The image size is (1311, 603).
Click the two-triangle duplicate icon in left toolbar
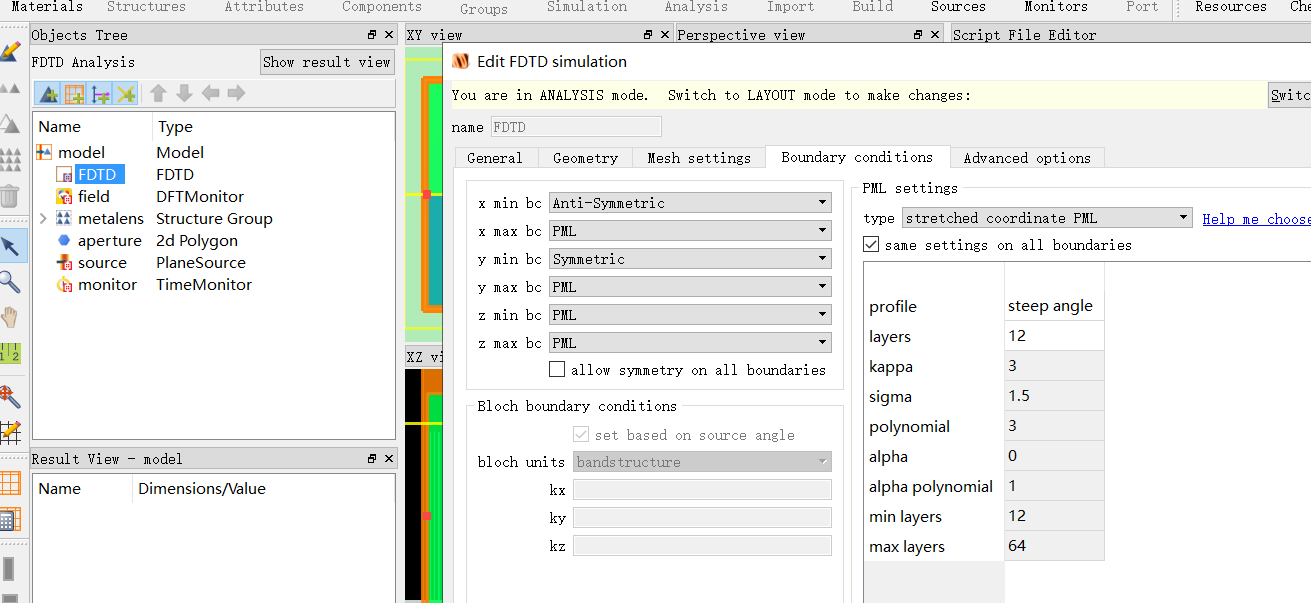pos(10,88)
